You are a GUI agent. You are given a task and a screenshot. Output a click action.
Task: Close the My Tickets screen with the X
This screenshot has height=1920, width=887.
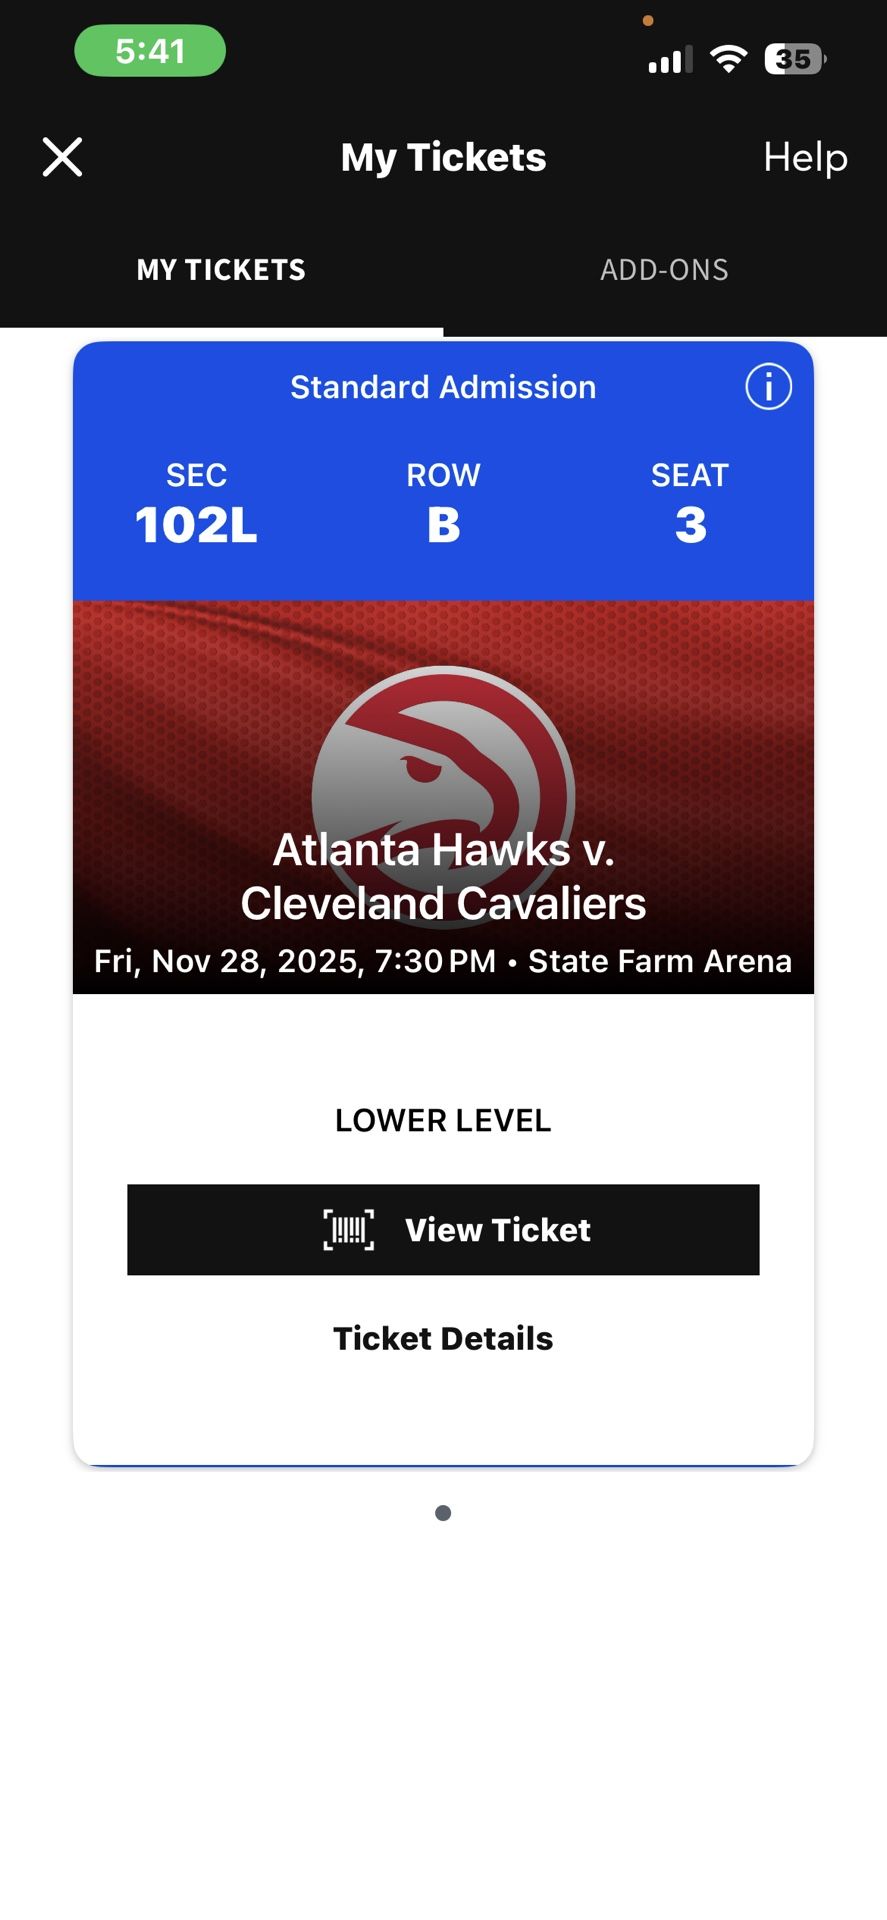pos(62,157)
